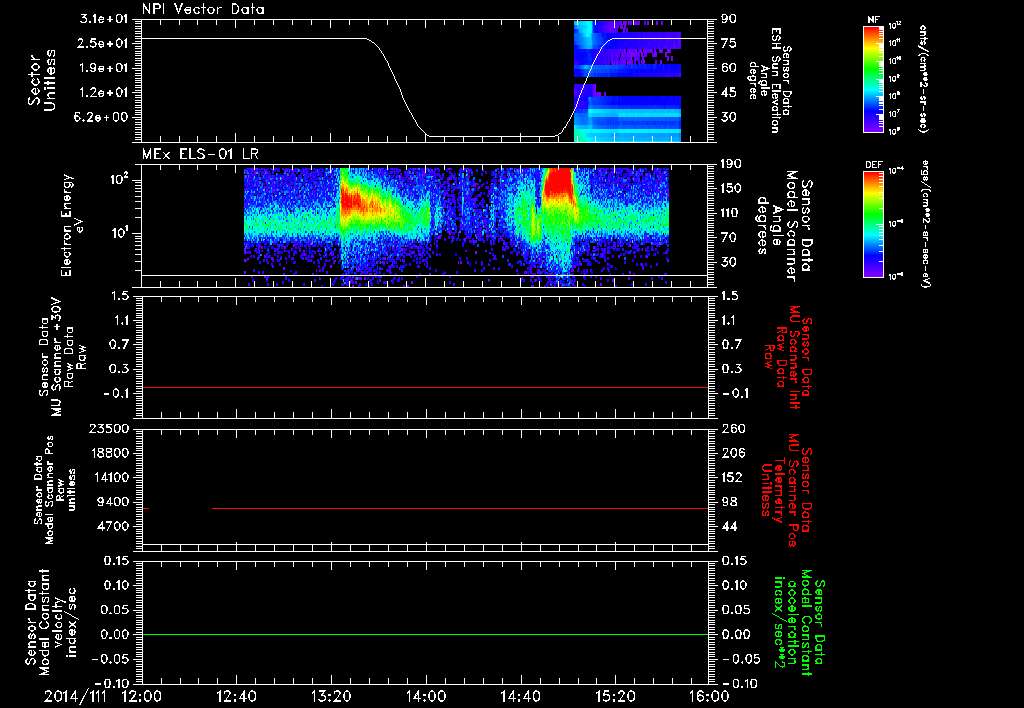Click the '18800' scanner position tick label
The width and height of the screenshot is (1024, 708).
click(108, 453)
